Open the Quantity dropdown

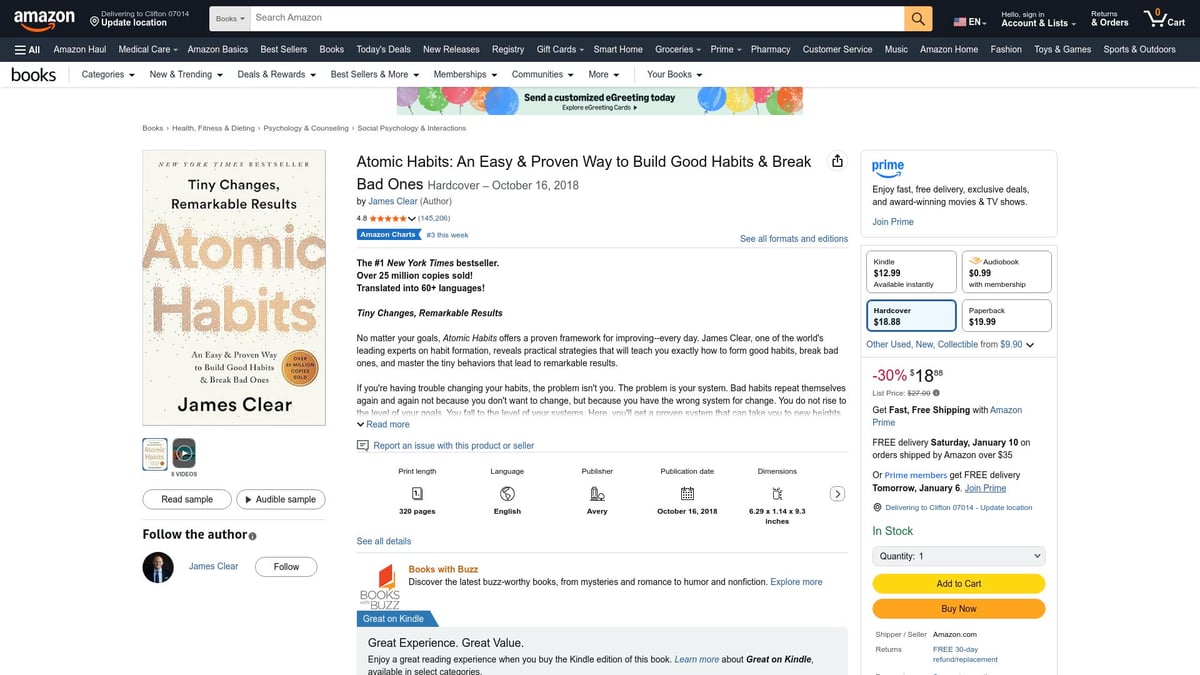click(x=957, y=555)
